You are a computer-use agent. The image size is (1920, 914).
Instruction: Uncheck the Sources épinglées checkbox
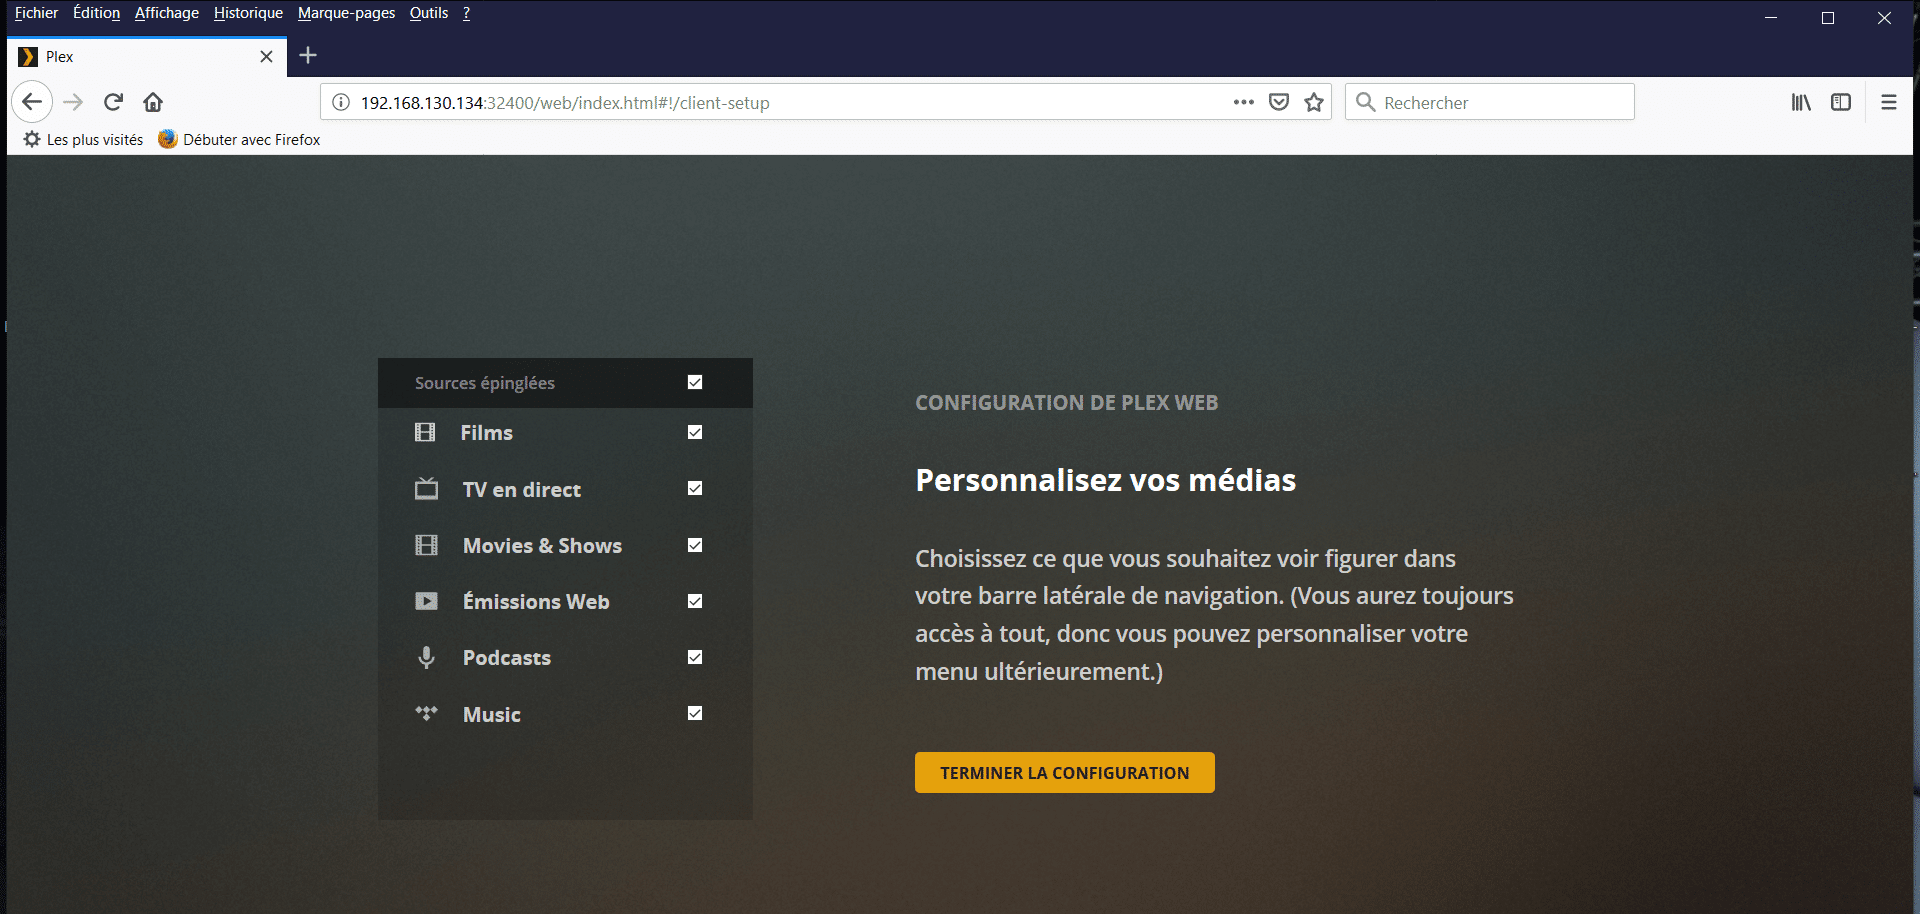coord(694,382)
